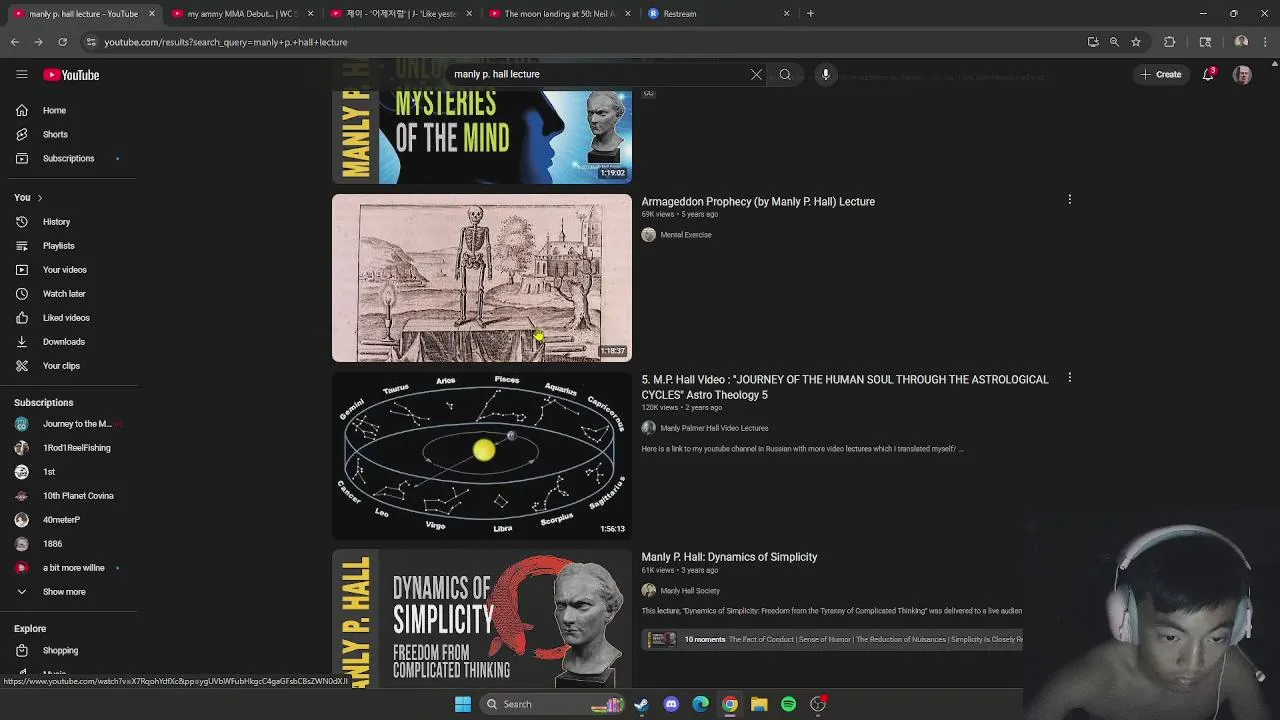Open the zoom magnifier in address bar
The image size is (1280, 720).
click(1114, 42)
